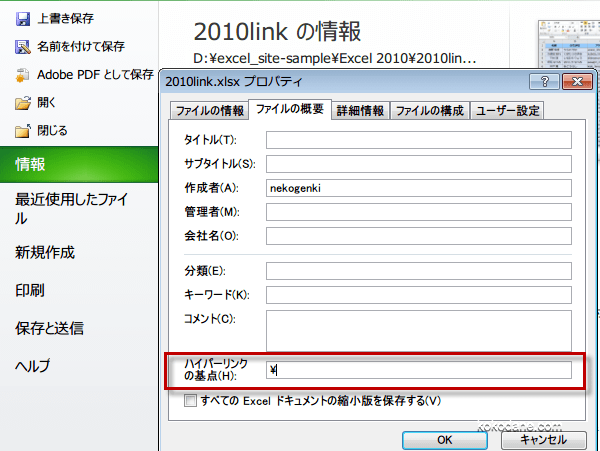Screen dimensions: 600x451
Task: Open 最近使用したファイル section
Action: (71, 209)
